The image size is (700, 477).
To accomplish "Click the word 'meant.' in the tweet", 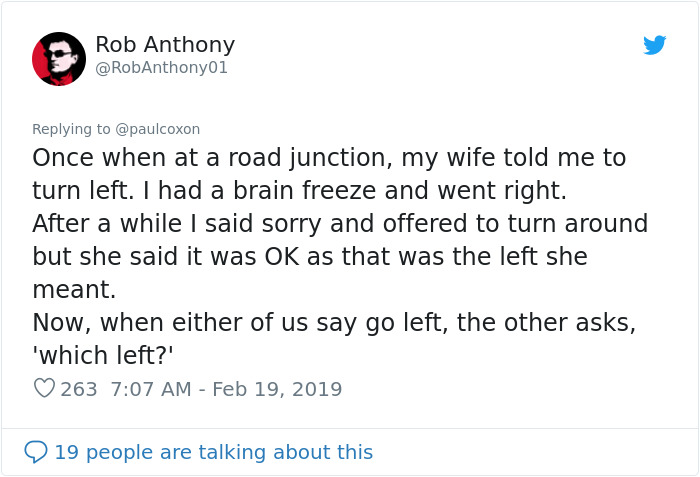I will coord(74,290).
